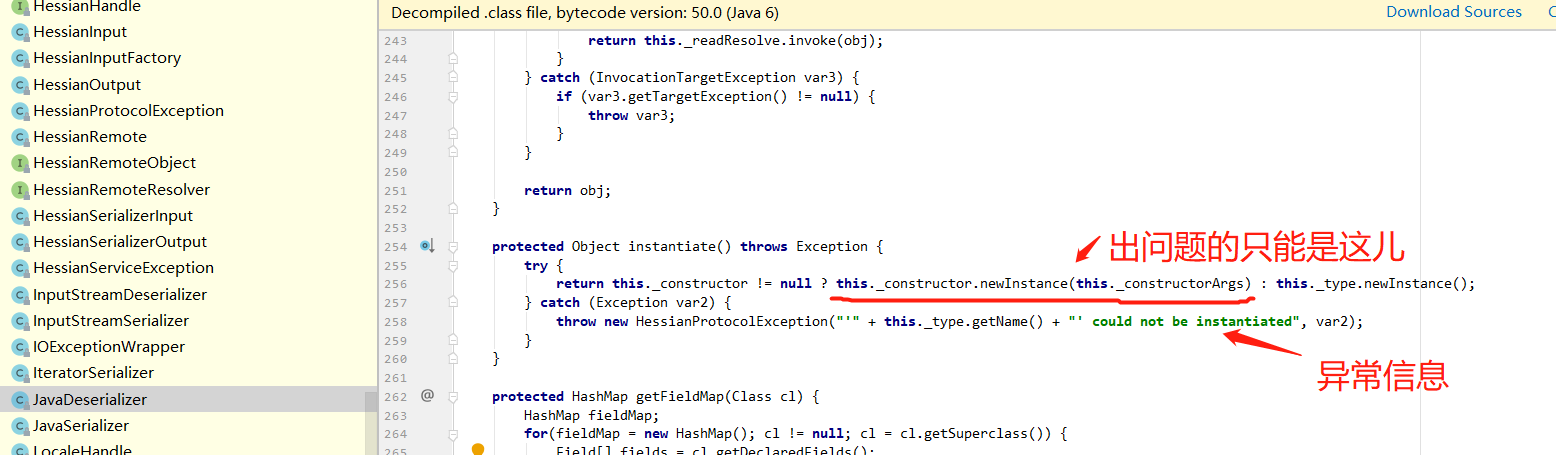Collapse the getFieldMap method fold at line 262
The height and width of the screenshot is (455, 1556).
(x=453, y=396)
